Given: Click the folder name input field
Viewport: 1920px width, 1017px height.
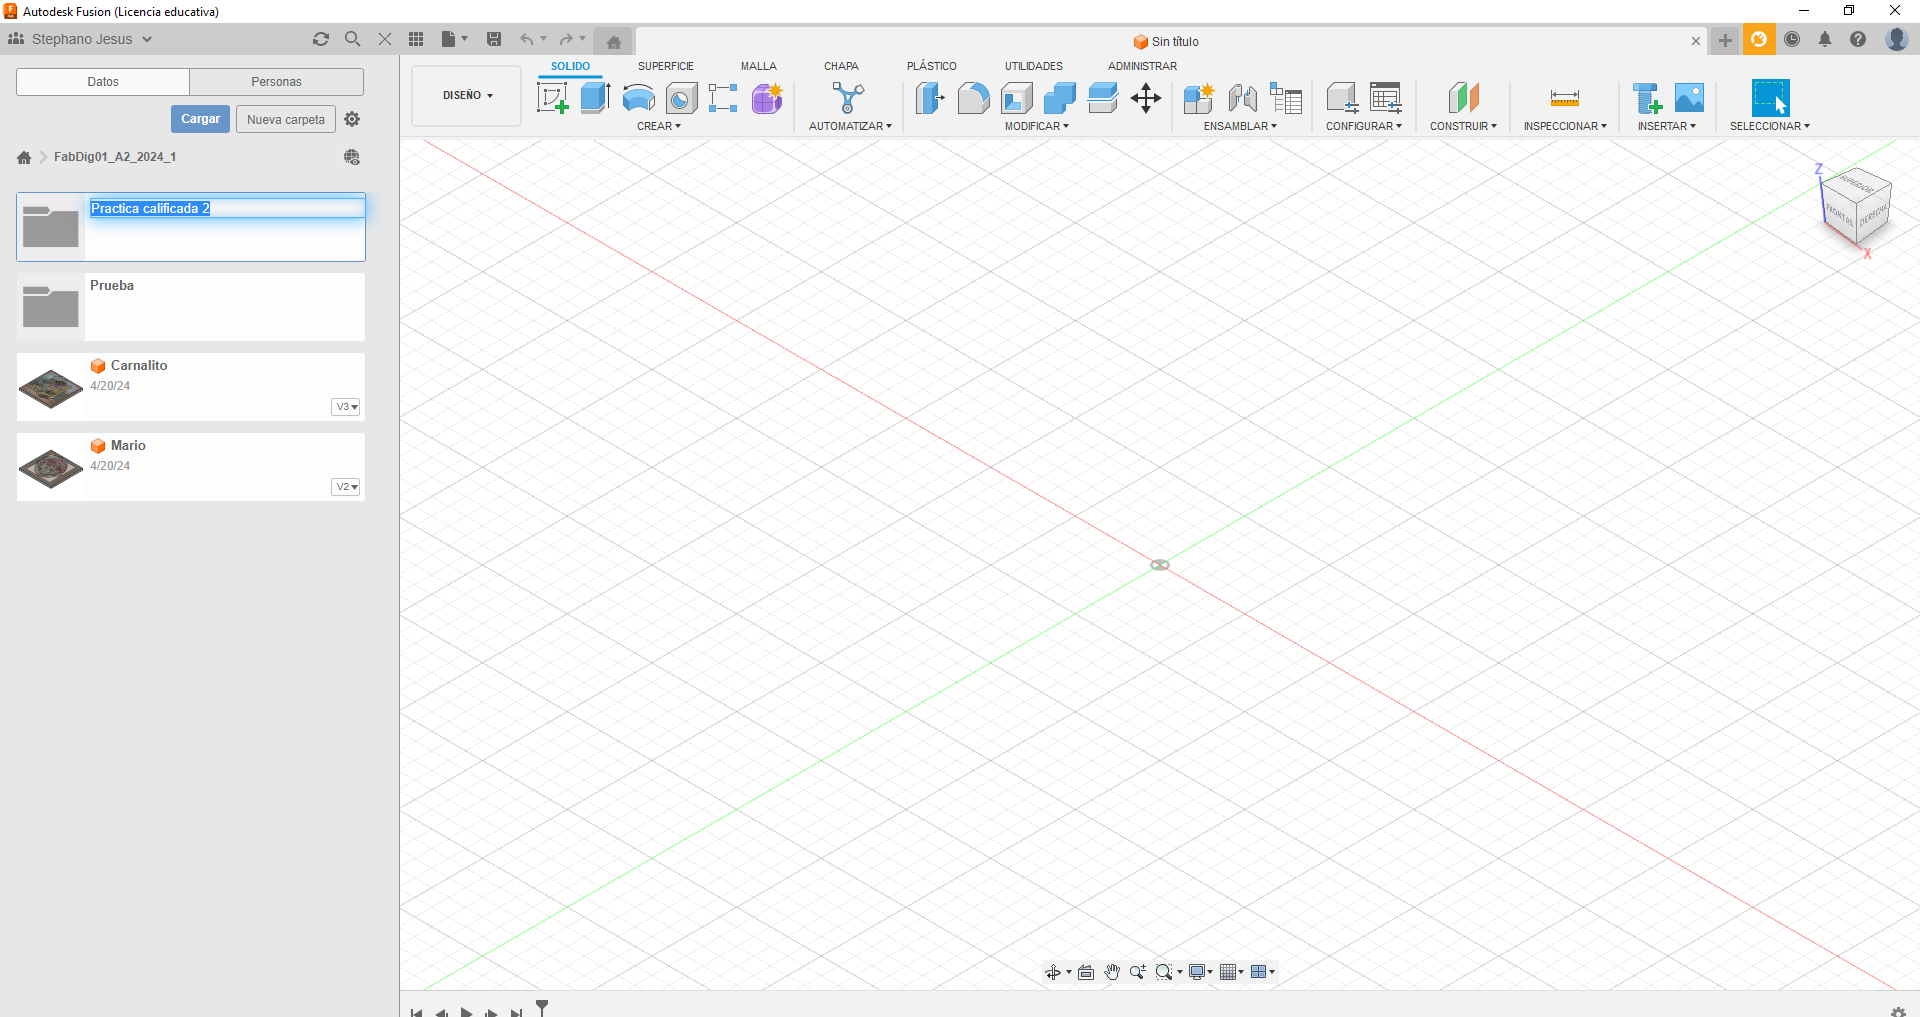Looking at the screenshot, I should pos(227,208).
